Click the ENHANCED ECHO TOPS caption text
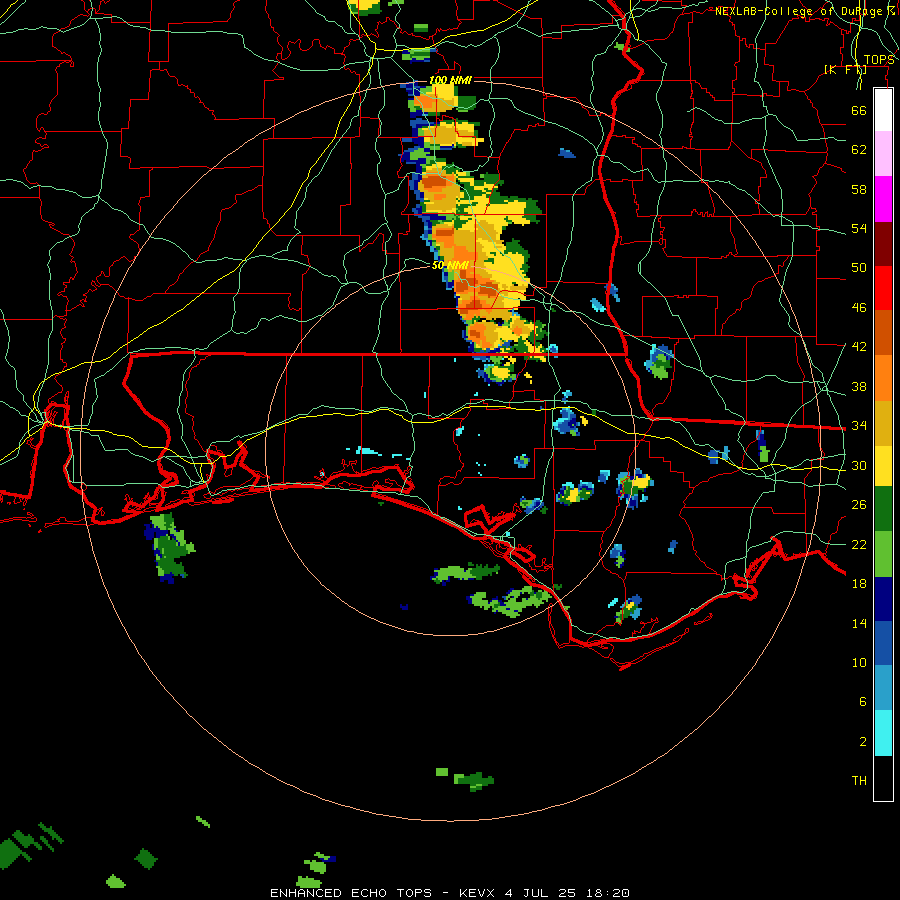 pos(351,893)
